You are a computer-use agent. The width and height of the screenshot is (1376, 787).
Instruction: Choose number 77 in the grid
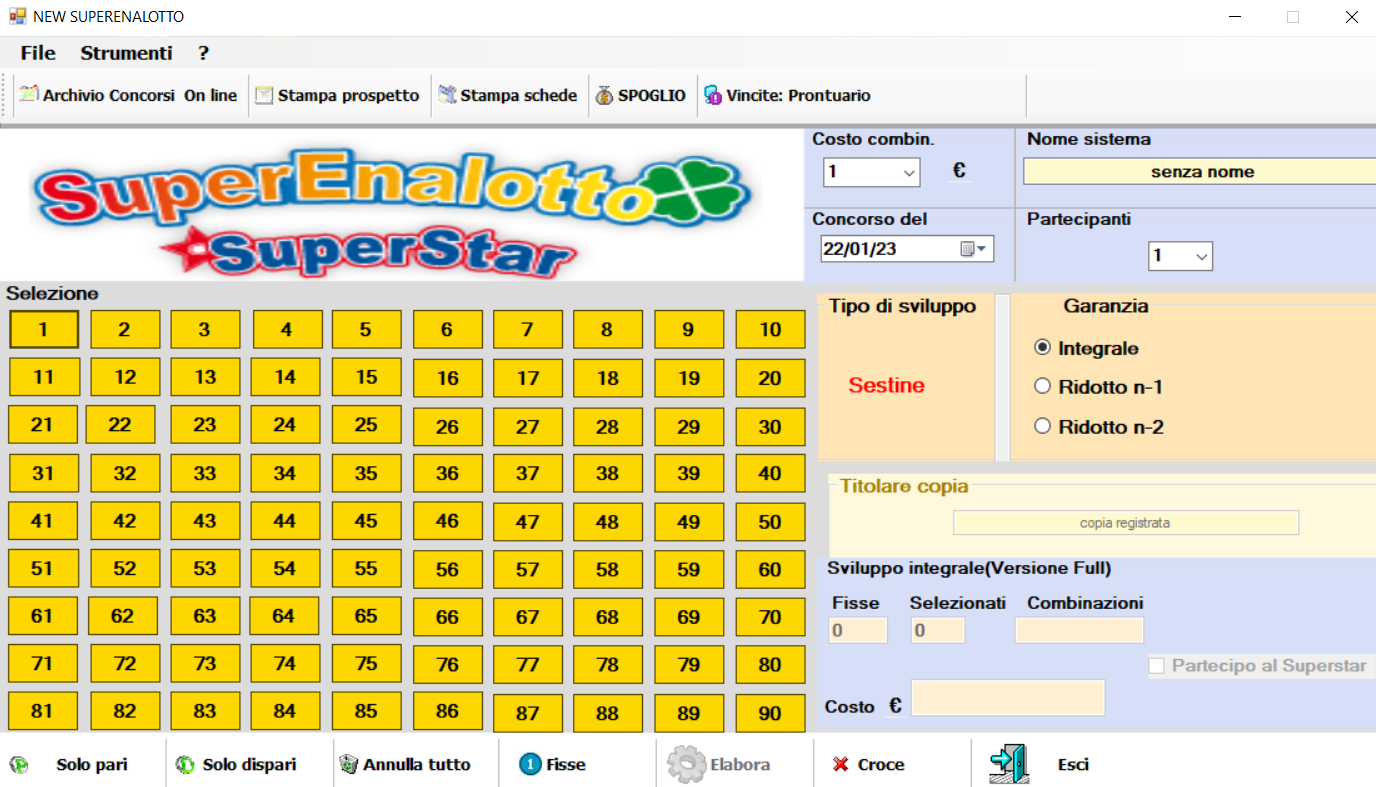point(528,664)
